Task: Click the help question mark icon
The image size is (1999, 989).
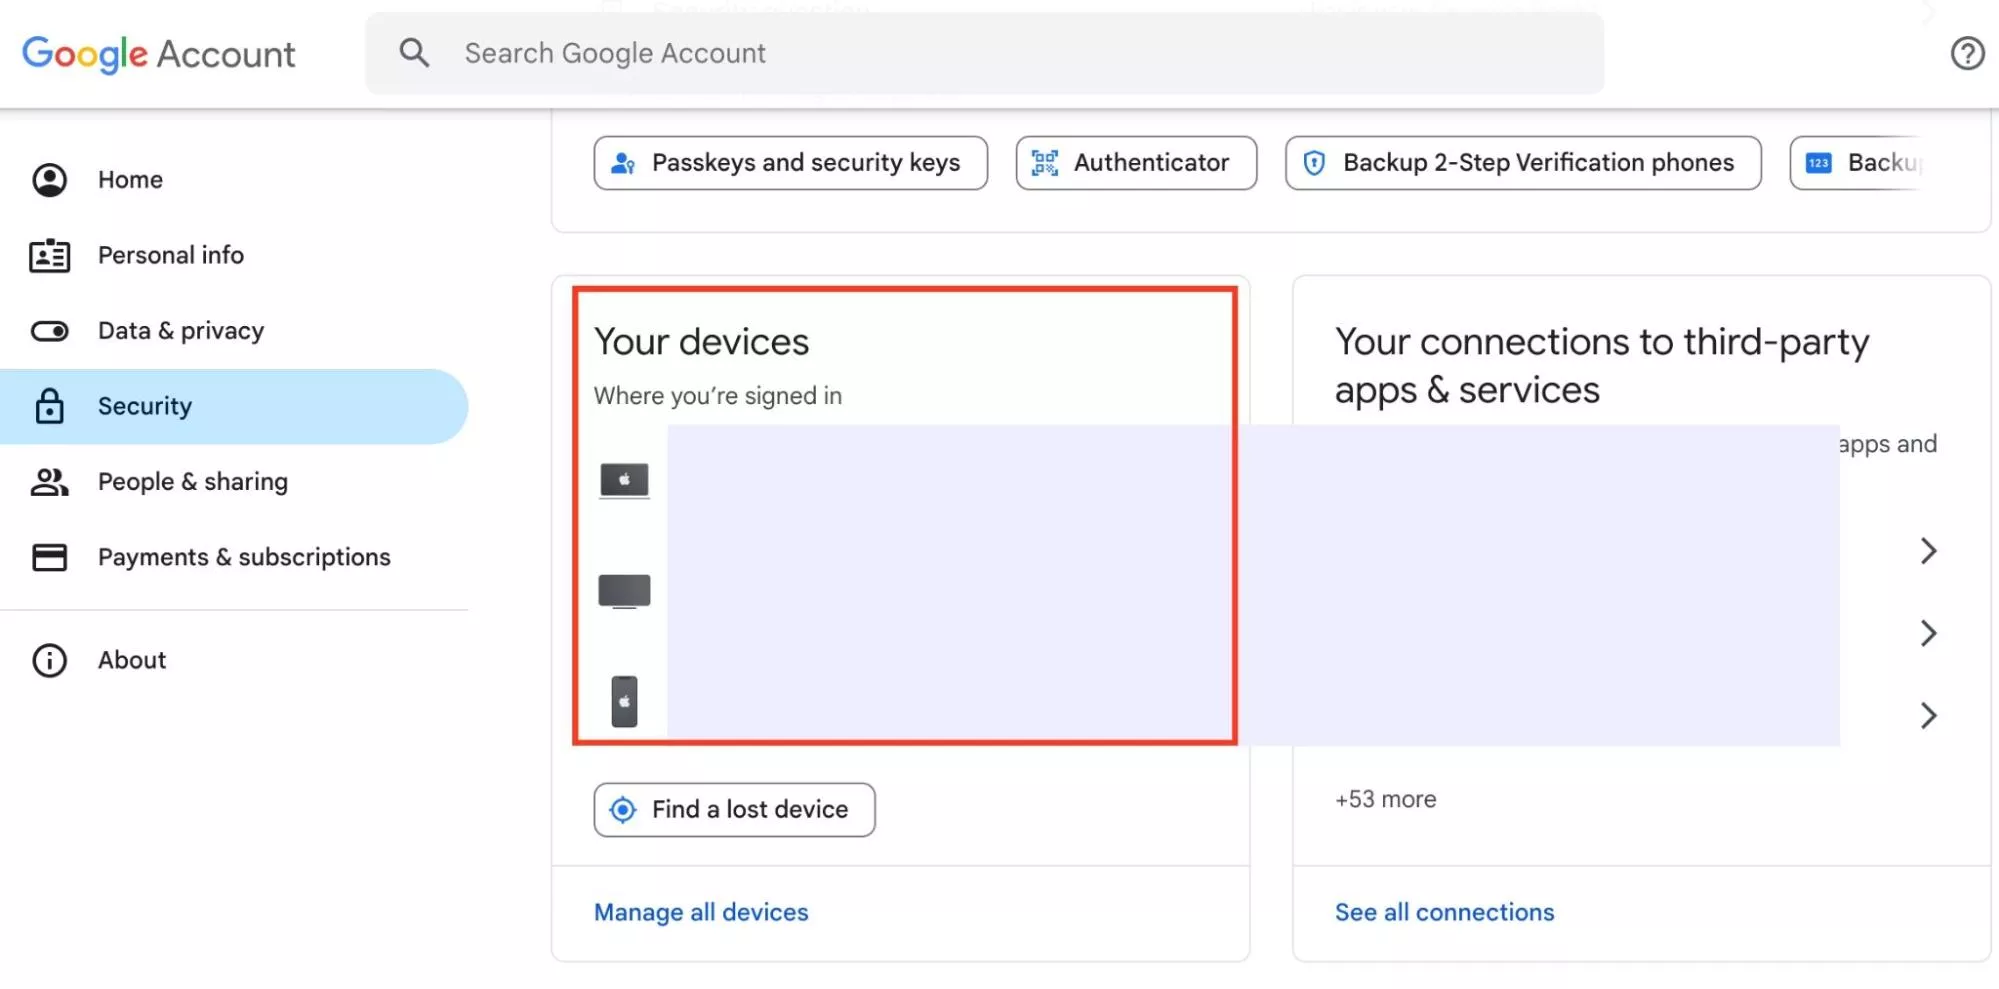Action: click(1967, 53)
